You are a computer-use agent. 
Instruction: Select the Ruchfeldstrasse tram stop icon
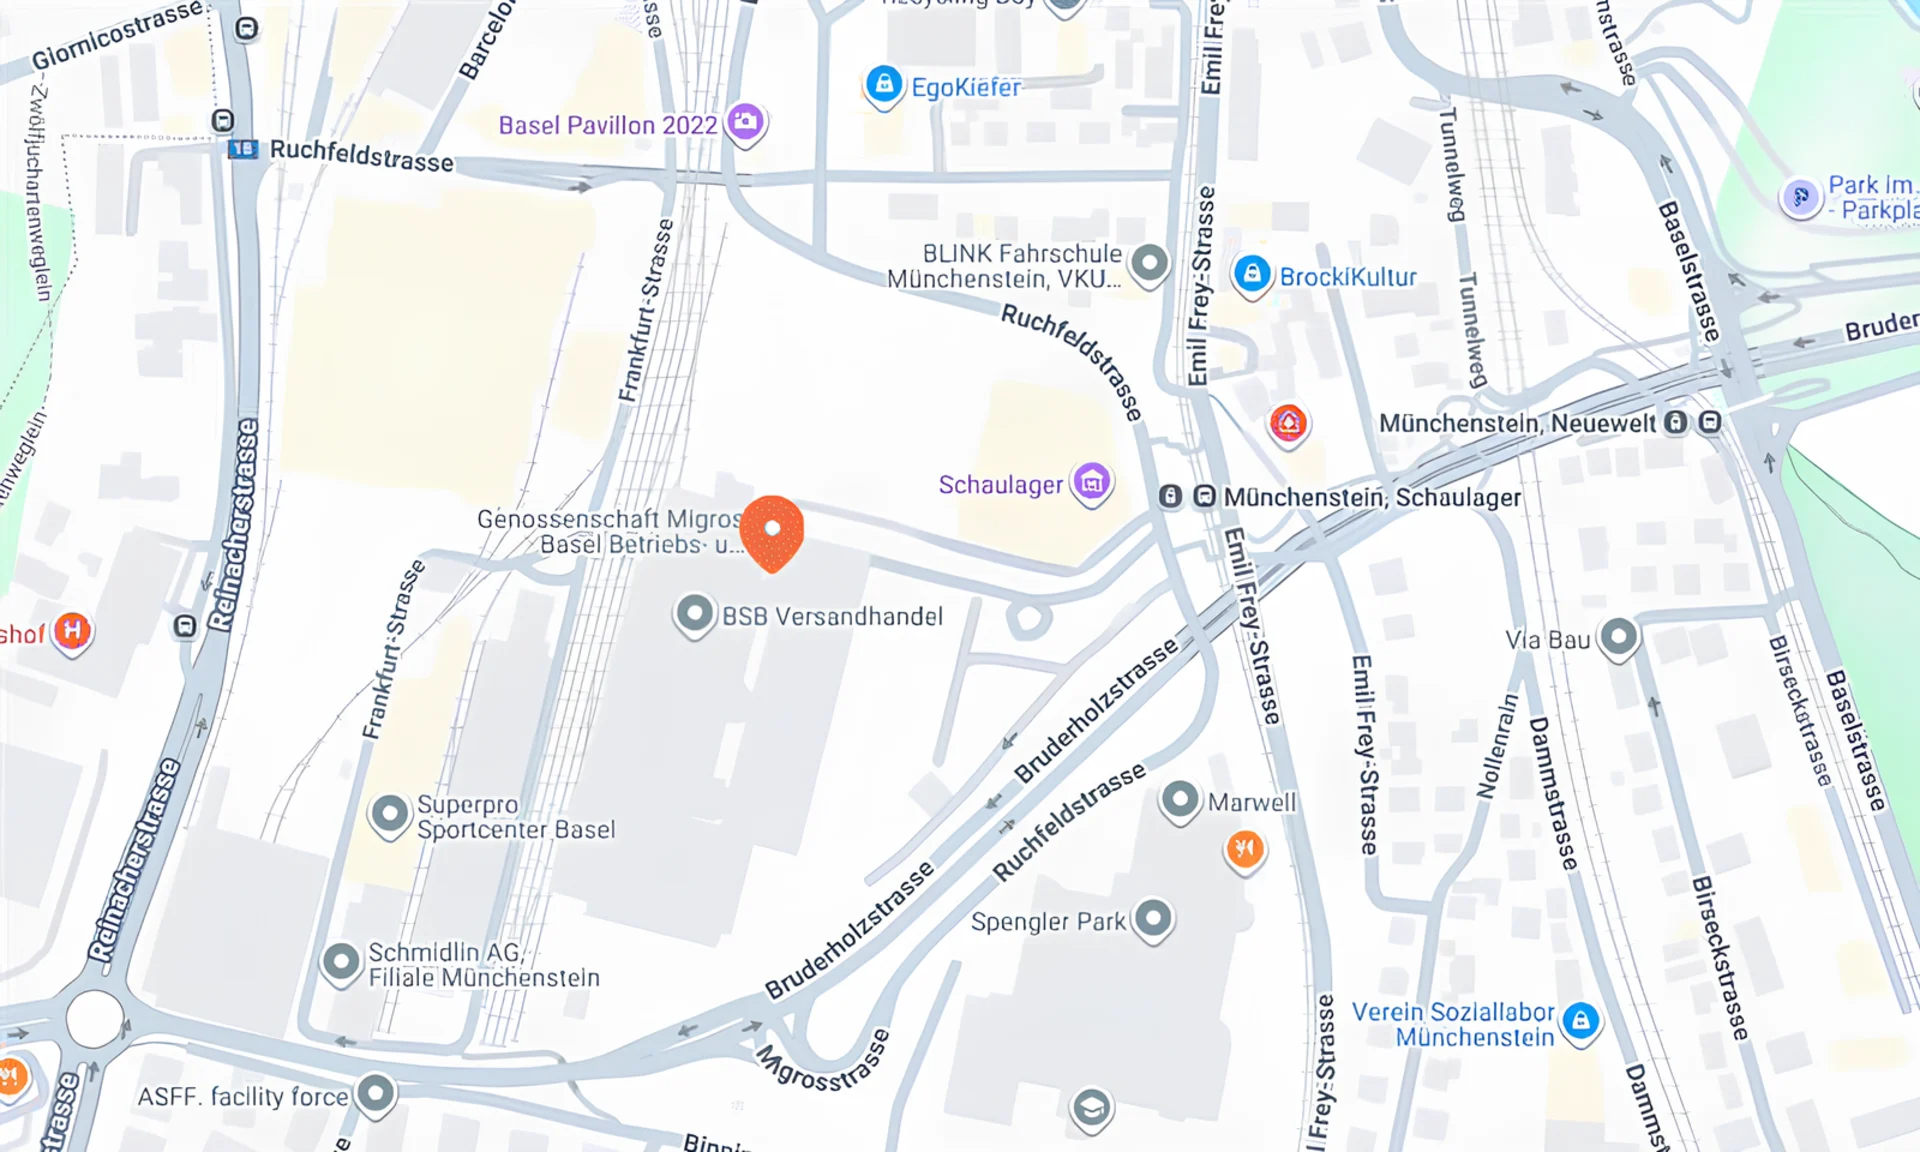243,149
